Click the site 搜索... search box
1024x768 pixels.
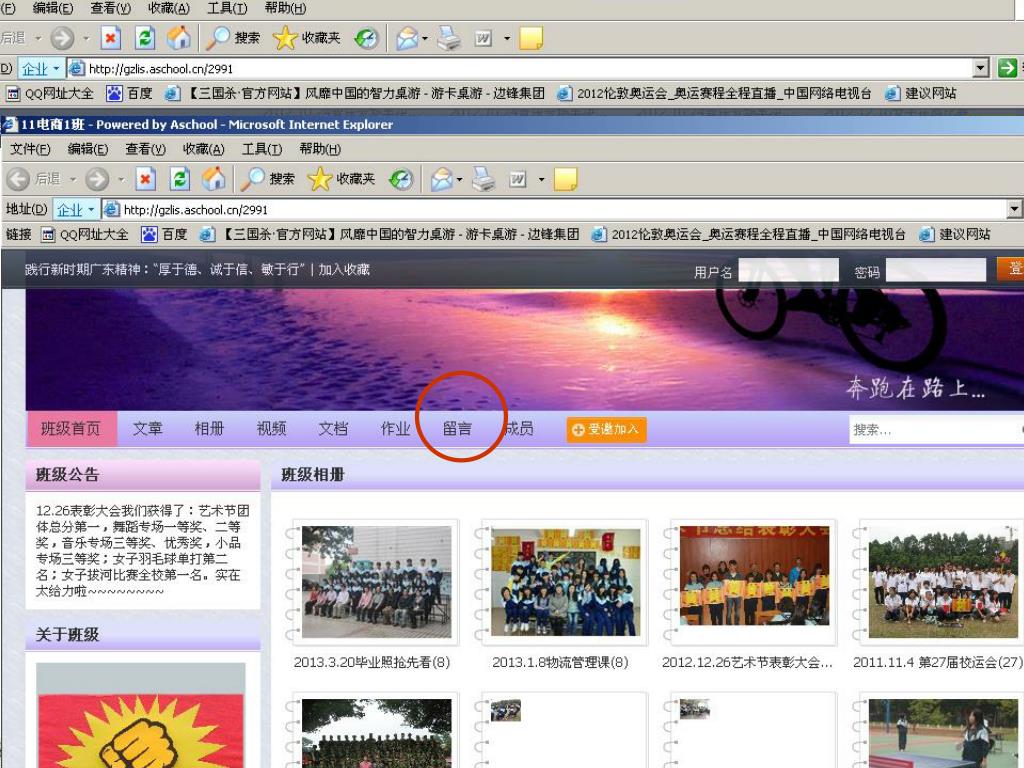[x=930, y=430]
